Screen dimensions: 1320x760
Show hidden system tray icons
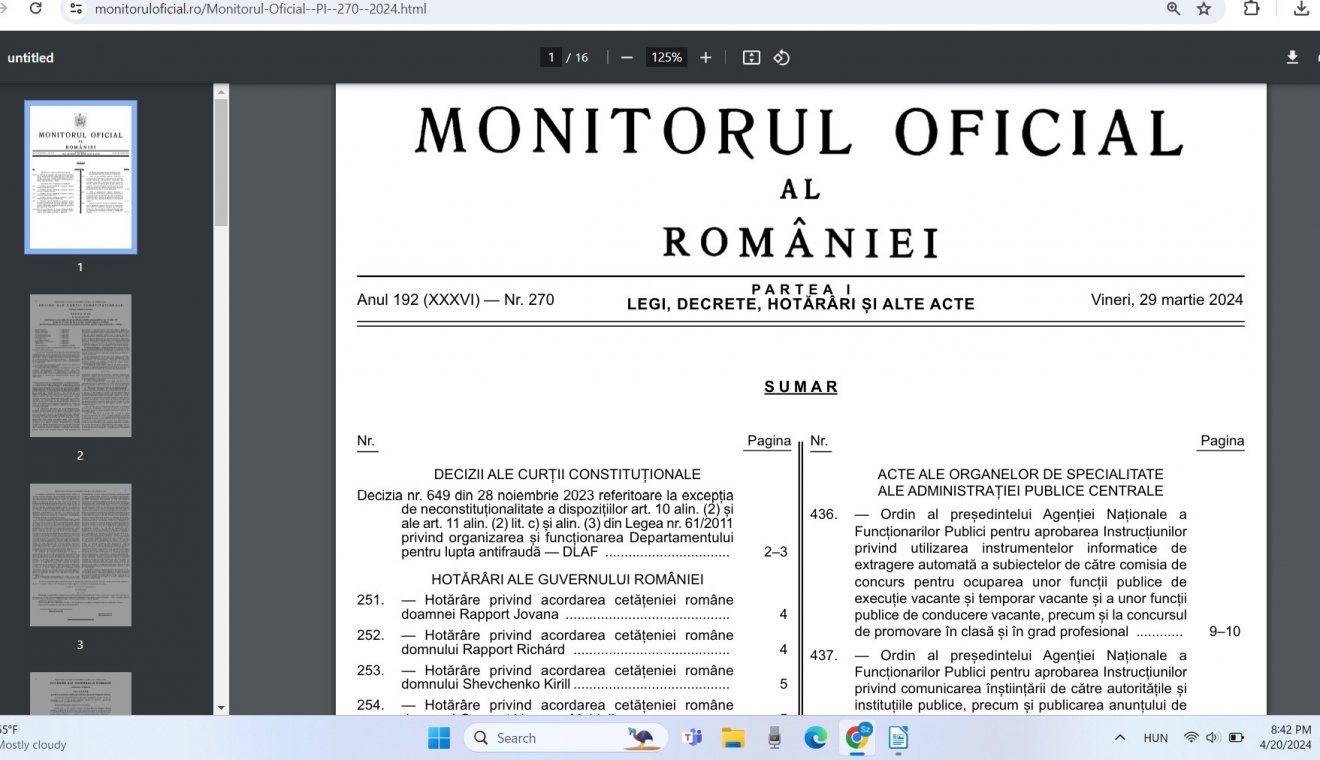(x=1120, y=738)
